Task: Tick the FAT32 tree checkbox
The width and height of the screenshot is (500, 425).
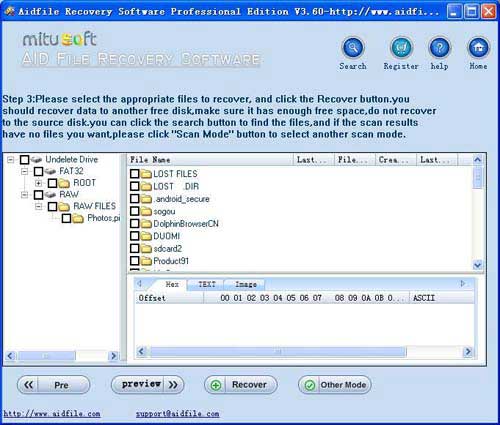Action: 38,171
